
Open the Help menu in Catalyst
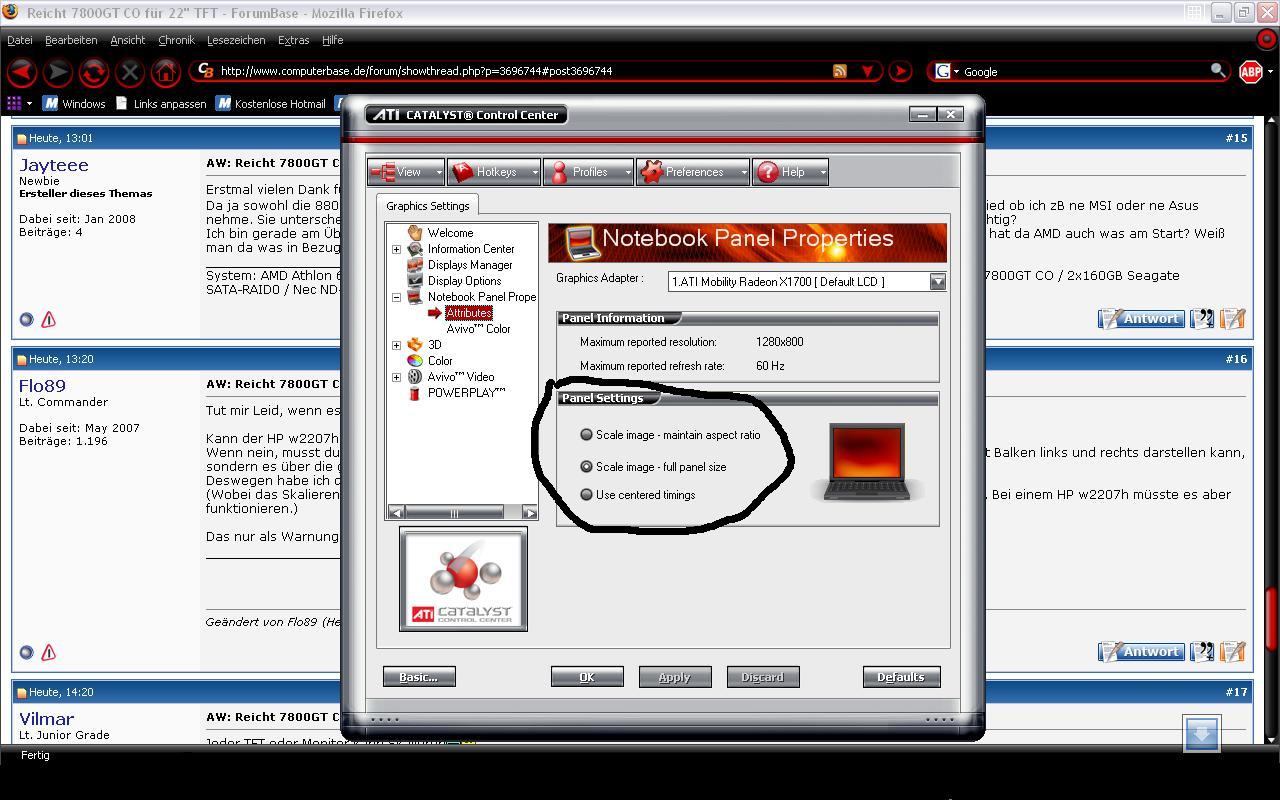click(790, 172)
